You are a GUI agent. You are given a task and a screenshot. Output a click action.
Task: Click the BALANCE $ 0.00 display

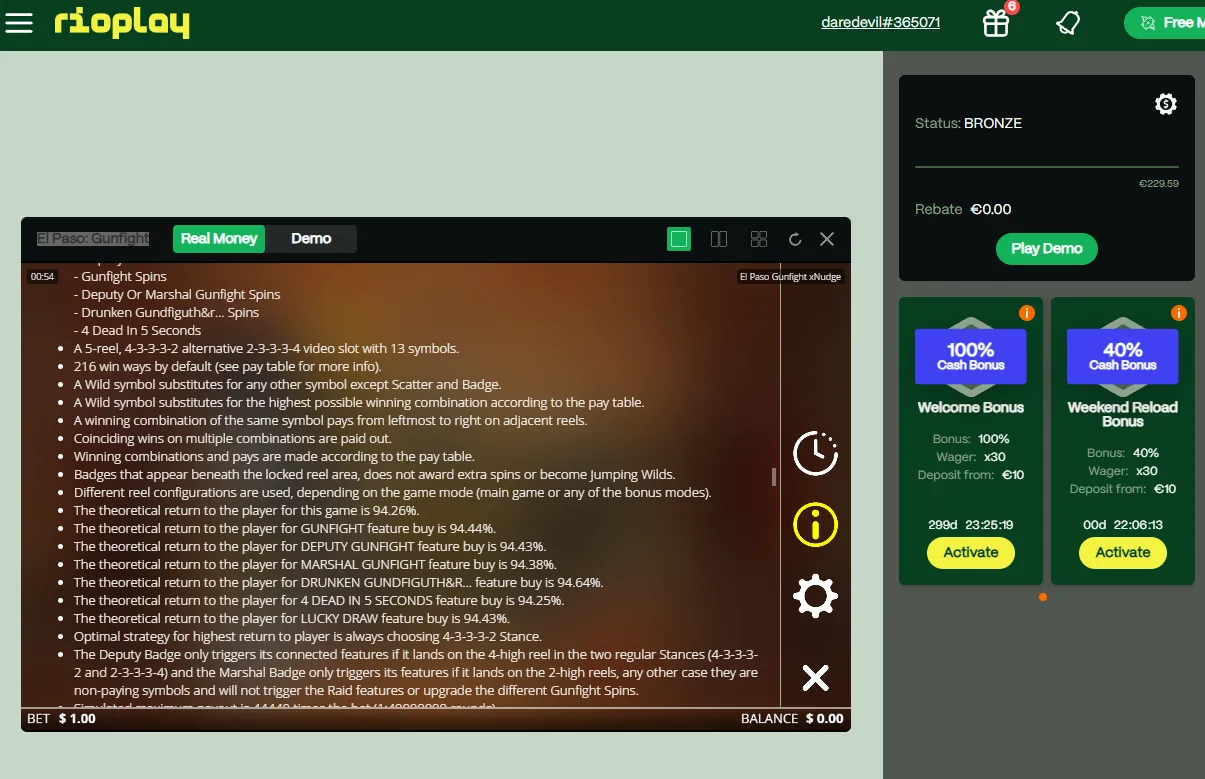click(x=792, y=719)
